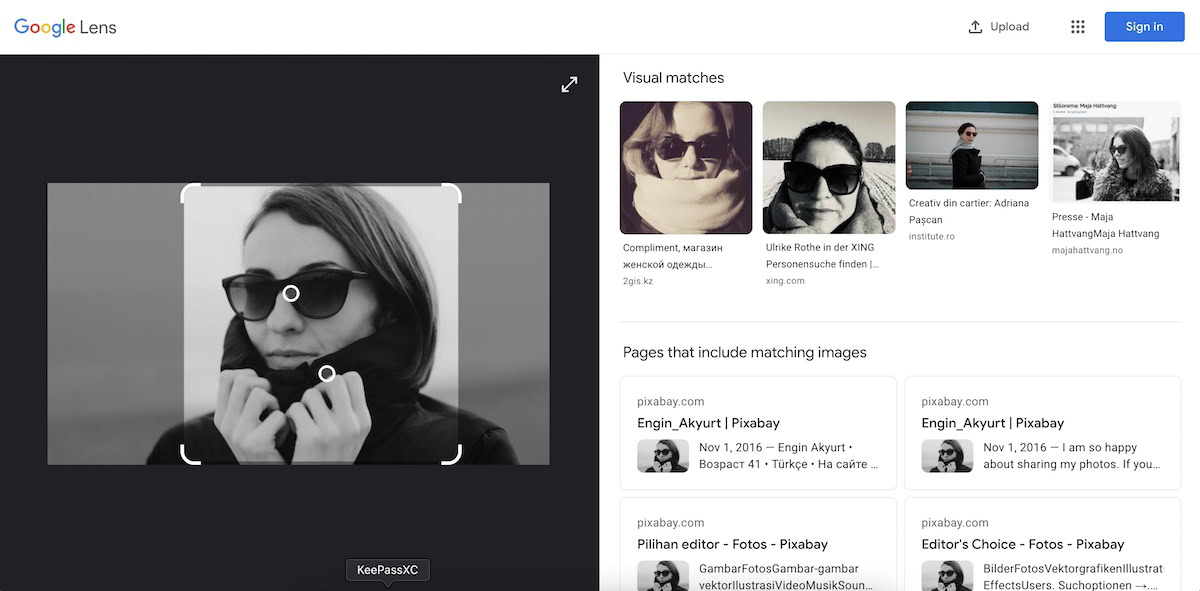Viewport: 1200px width, 591px height.
Task: Click thumbnail beside 'I am so happy' snippet
Action: click(x=947, y=456)
